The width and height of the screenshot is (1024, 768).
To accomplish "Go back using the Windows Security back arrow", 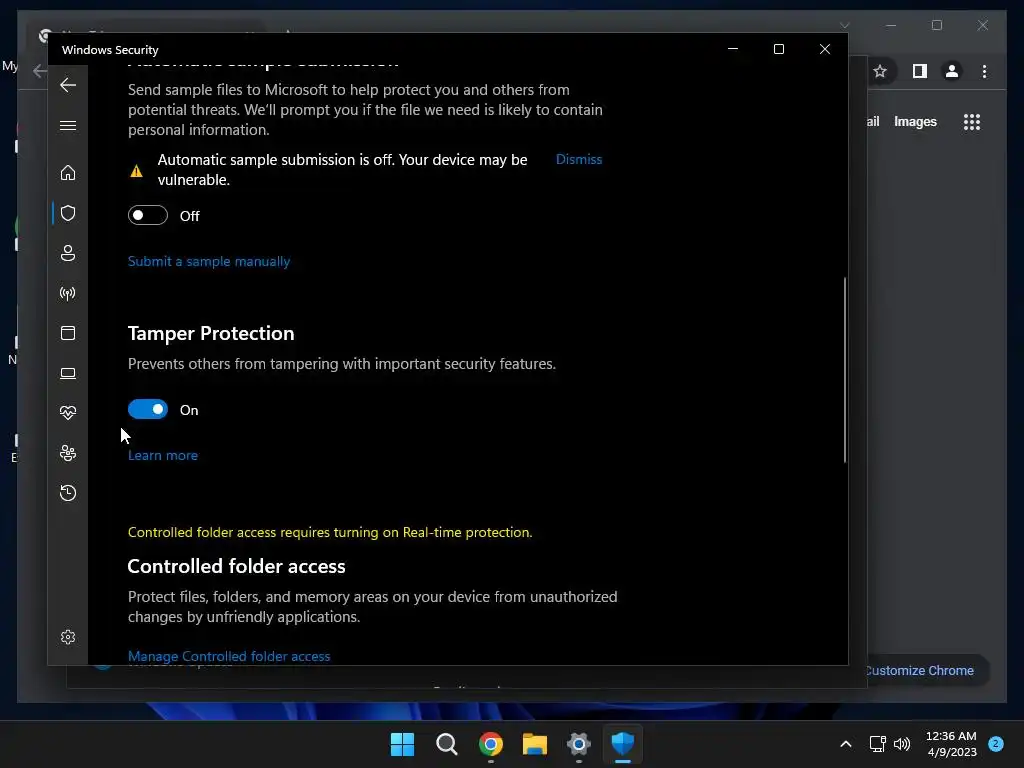I will pyautogui.click(x=68, y=85).
